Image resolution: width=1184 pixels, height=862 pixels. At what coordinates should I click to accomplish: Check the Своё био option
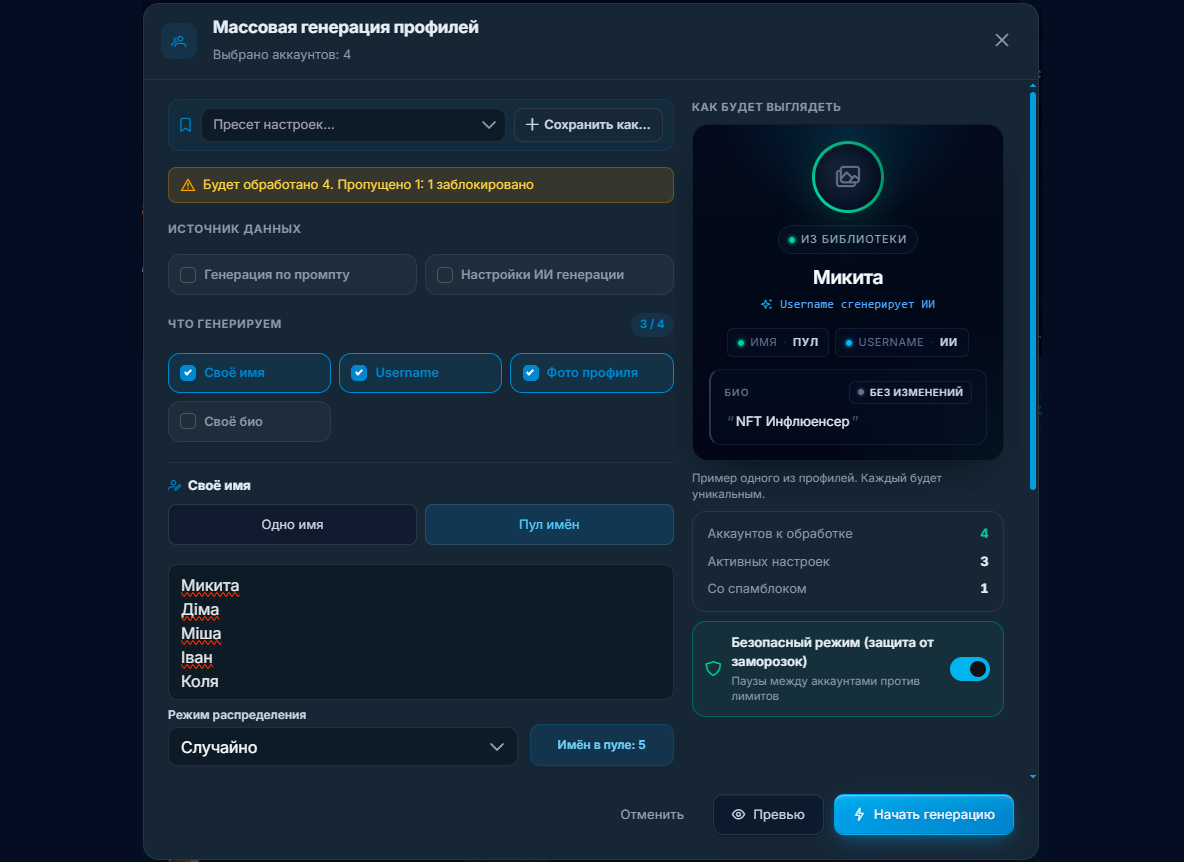coord(188,421)
